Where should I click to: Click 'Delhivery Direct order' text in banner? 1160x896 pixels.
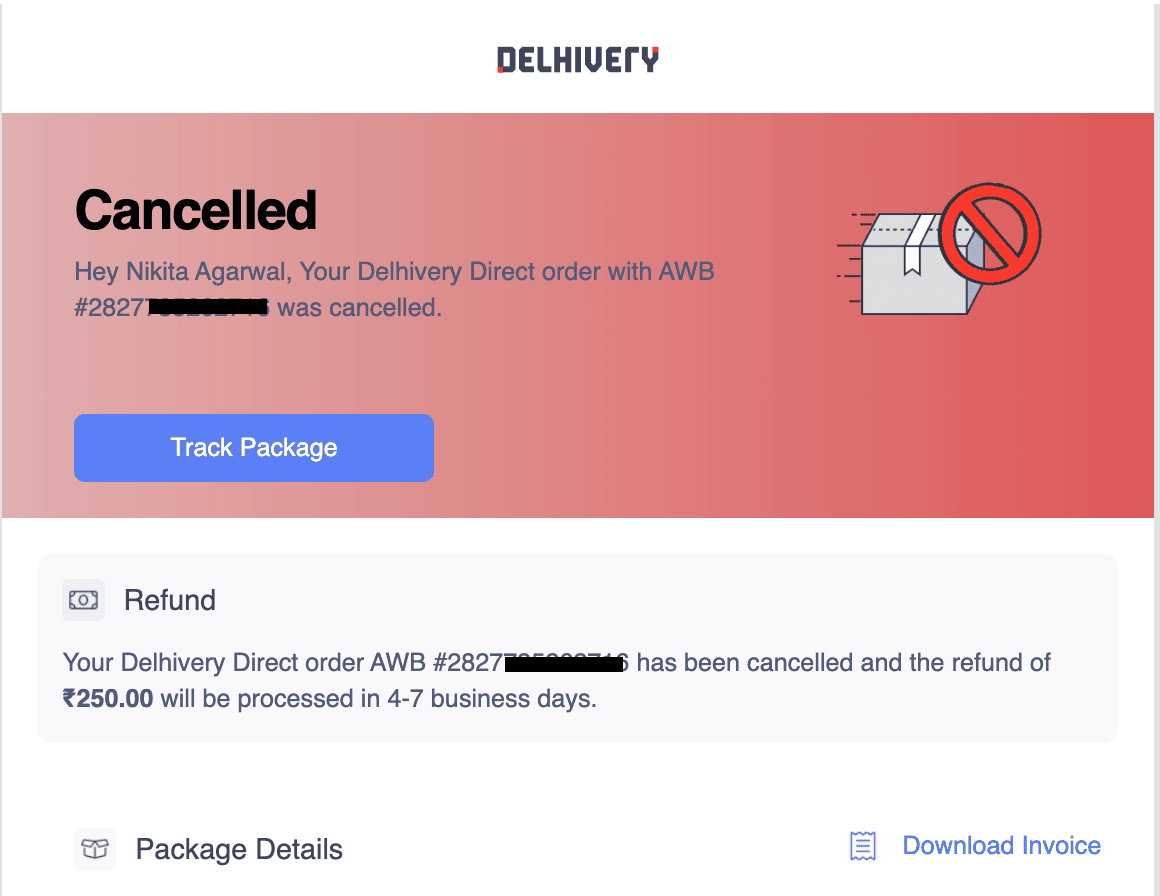coord(479,272)
